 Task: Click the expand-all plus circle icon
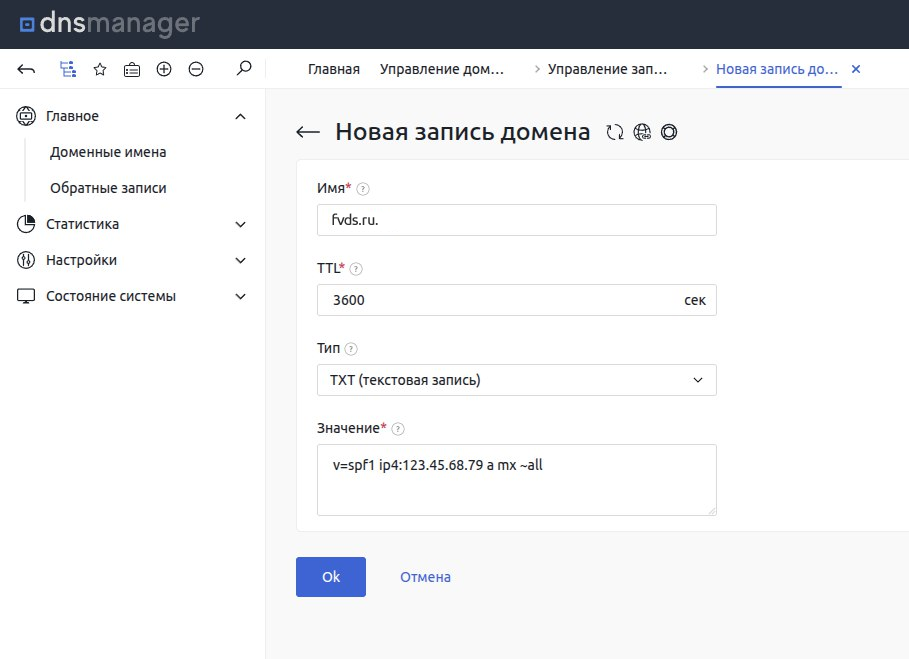coord(164,70)
